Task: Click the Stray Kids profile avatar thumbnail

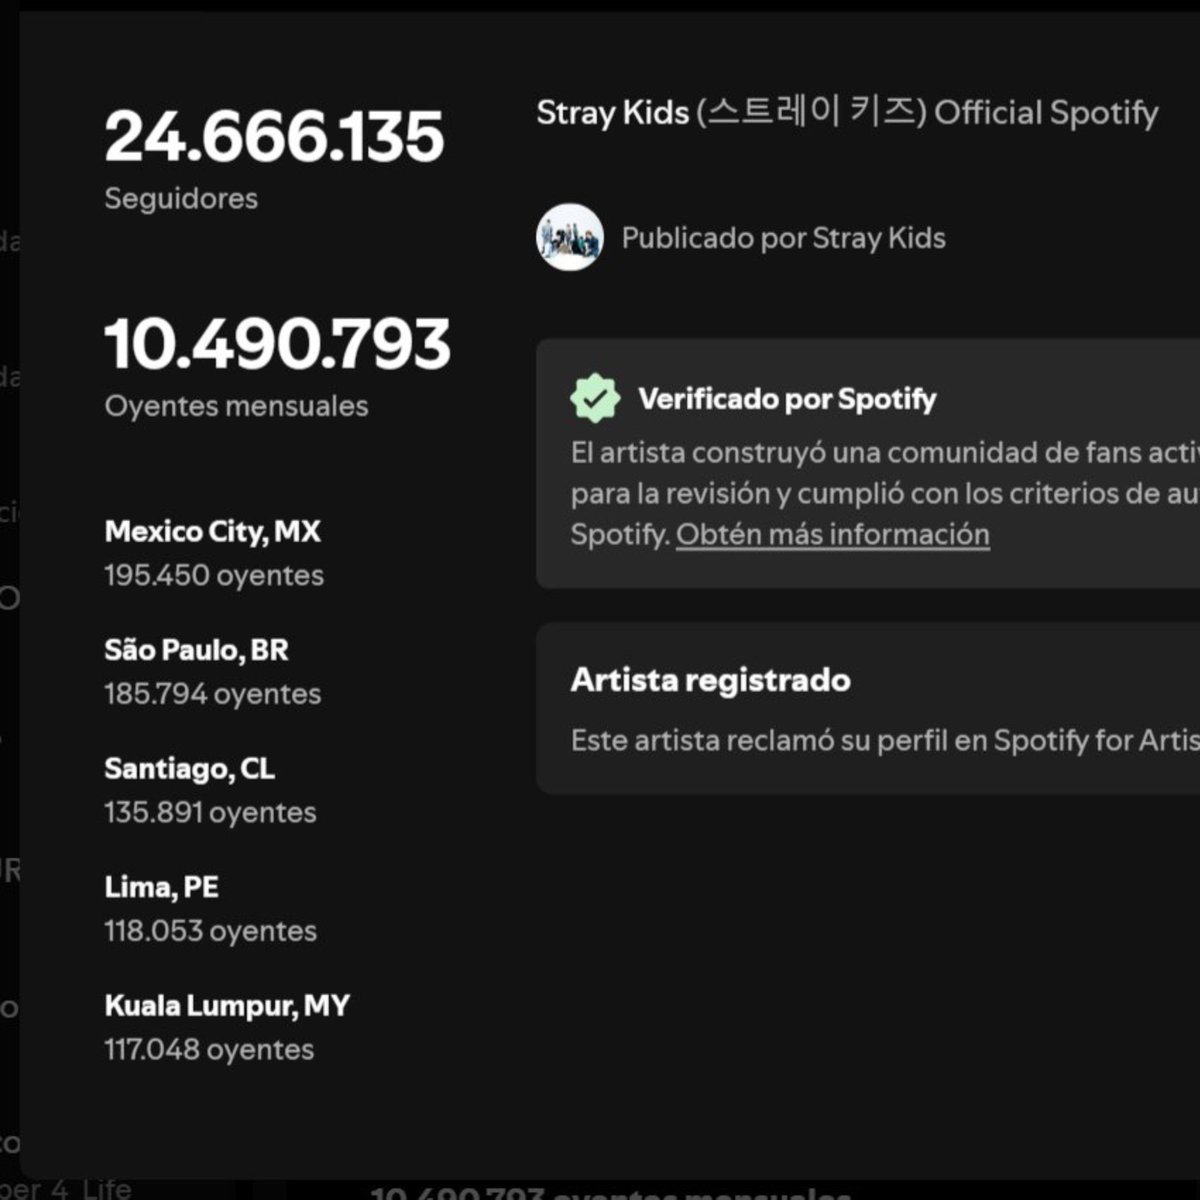Action: tap(570, 238)
